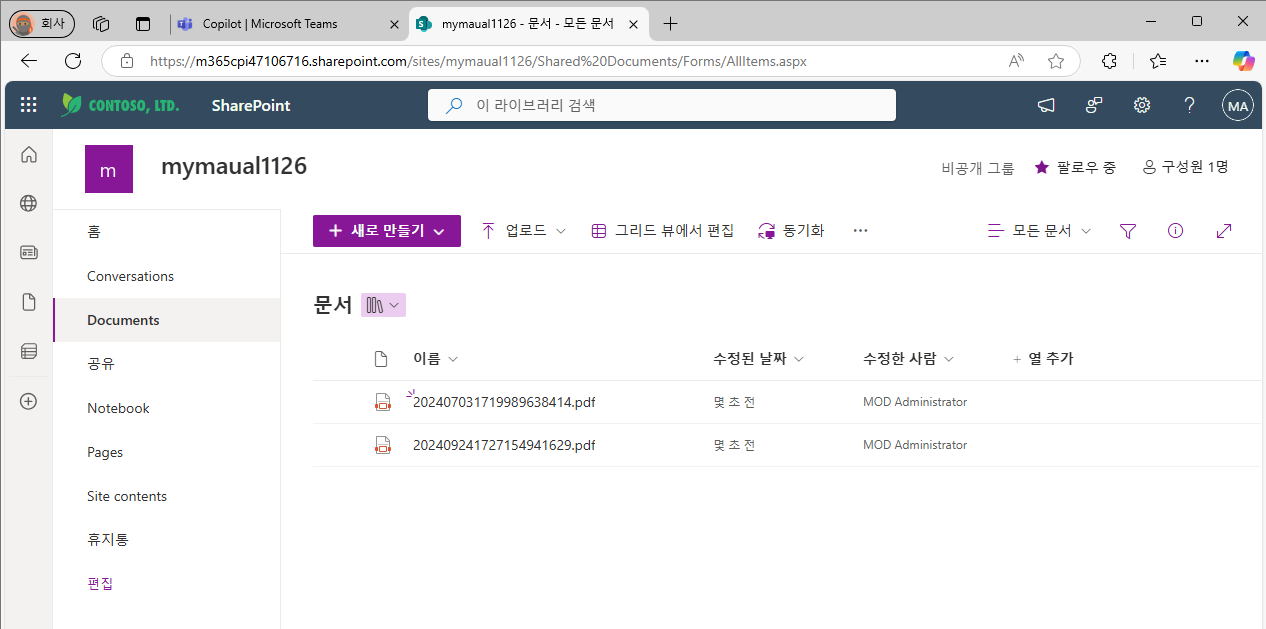Toggle the 팔로우 중 star follow status
The height and width of the screenshot is (629, 1266).
(1075, 167)
